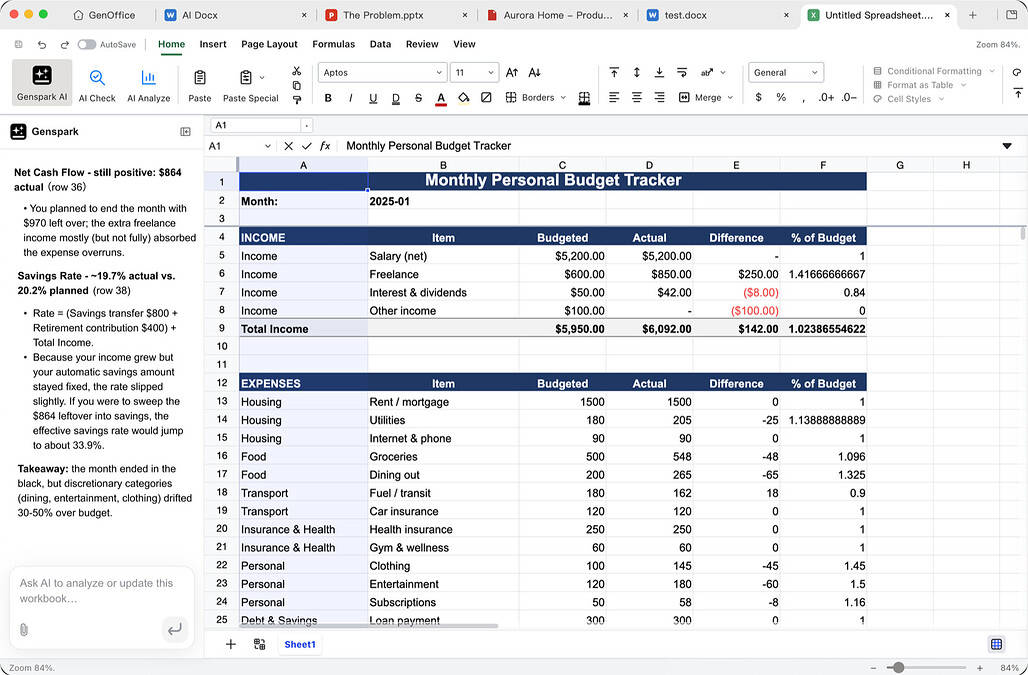Run AI Check on the workbook
This screenshot has width=1028, height=675.
[x=97, y=85]
